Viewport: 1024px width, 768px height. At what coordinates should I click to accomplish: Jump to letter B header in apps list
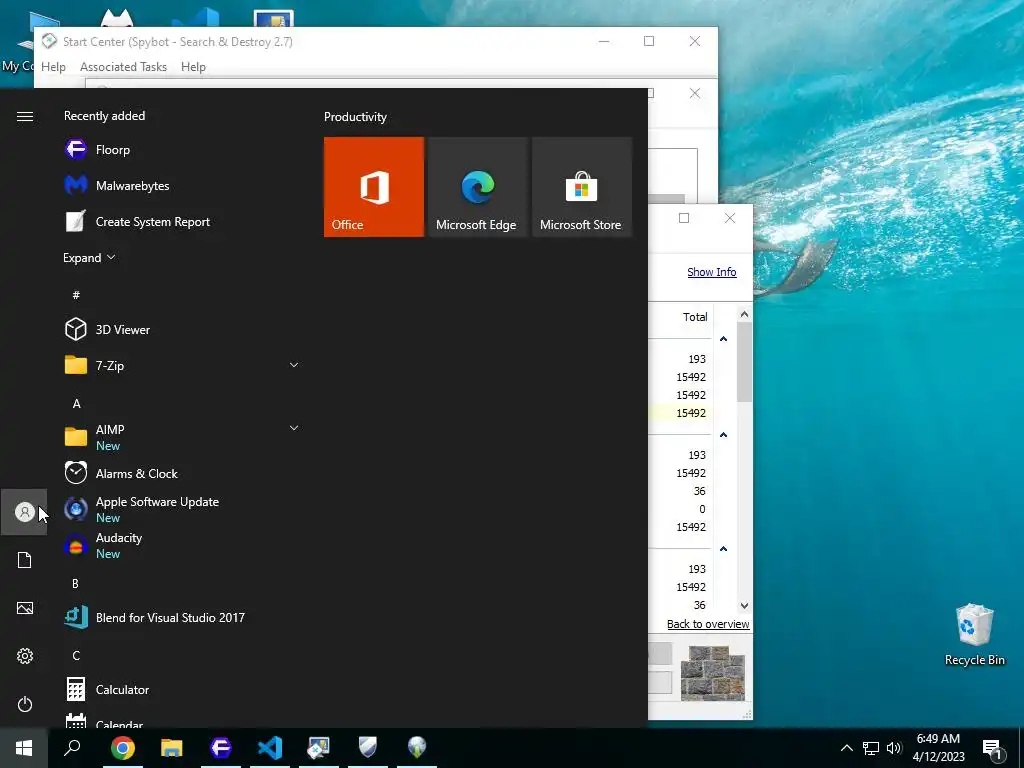pos(75,583)
